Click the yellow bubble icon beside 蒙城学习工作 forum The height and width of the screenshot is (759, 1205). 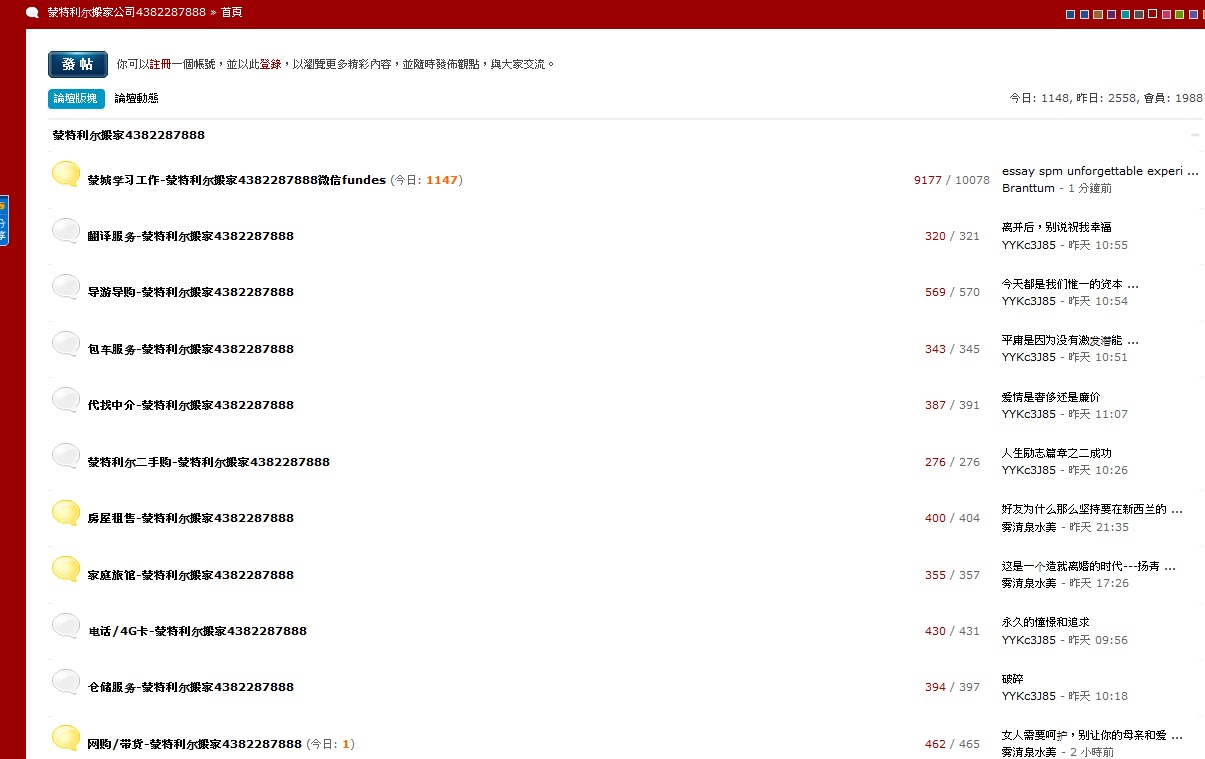pyautogui.click(x=66, y=174)
